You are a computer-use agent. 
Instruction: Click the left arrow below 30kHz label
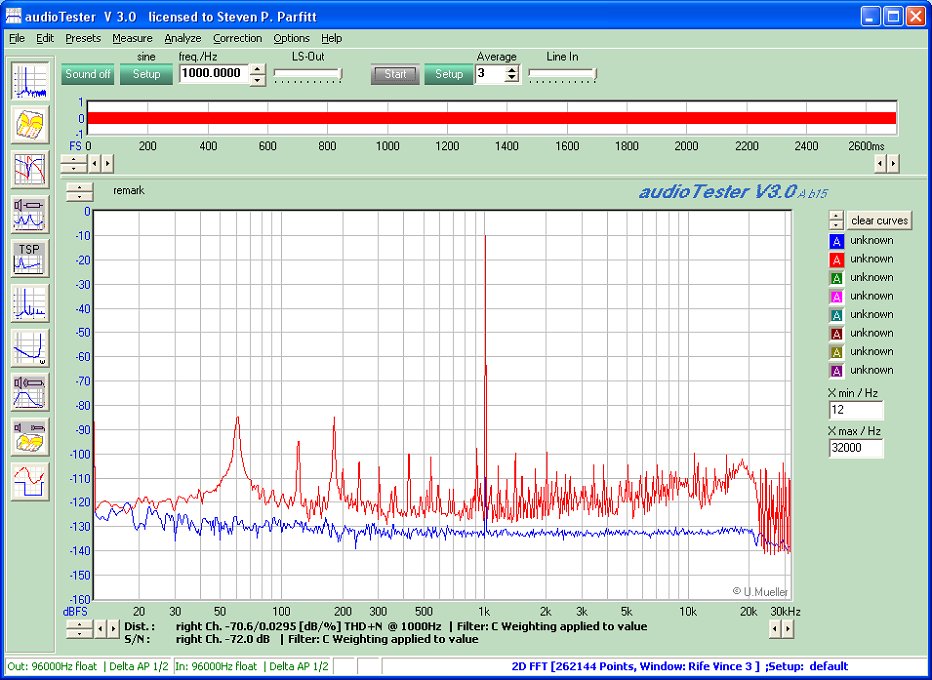click(x=775, y=629)
